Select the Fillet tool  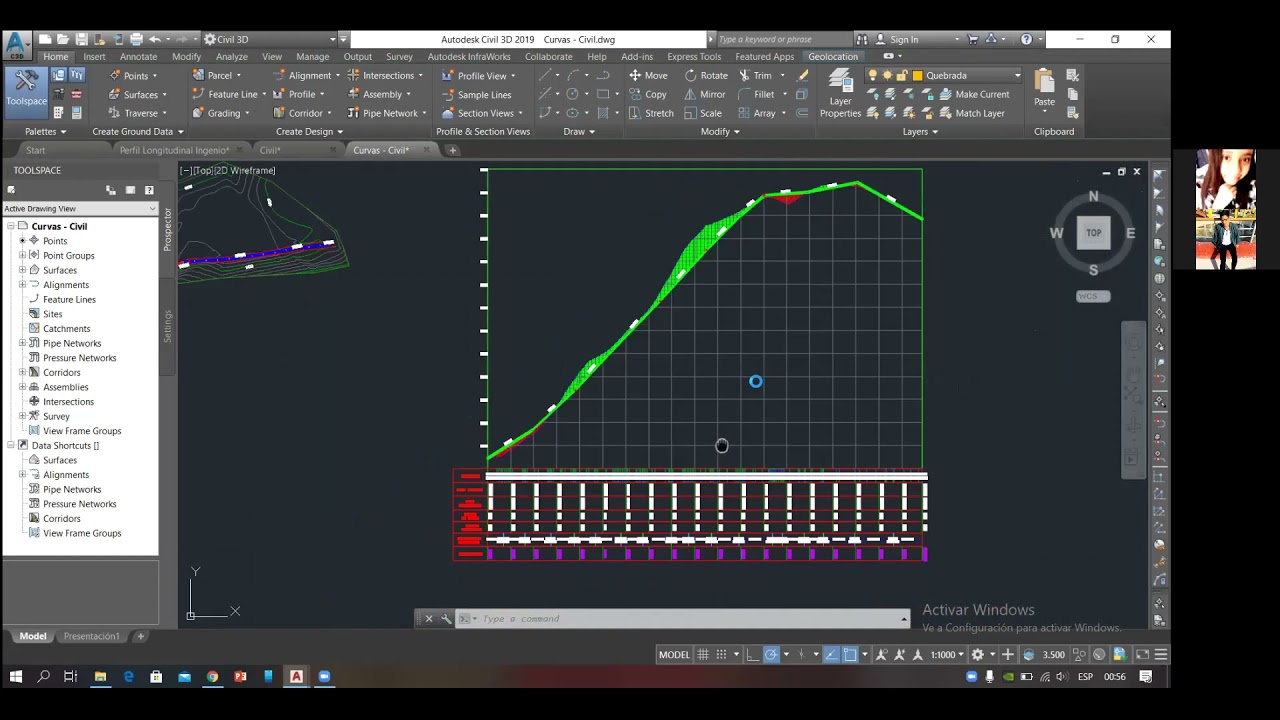tap(757, 94)
